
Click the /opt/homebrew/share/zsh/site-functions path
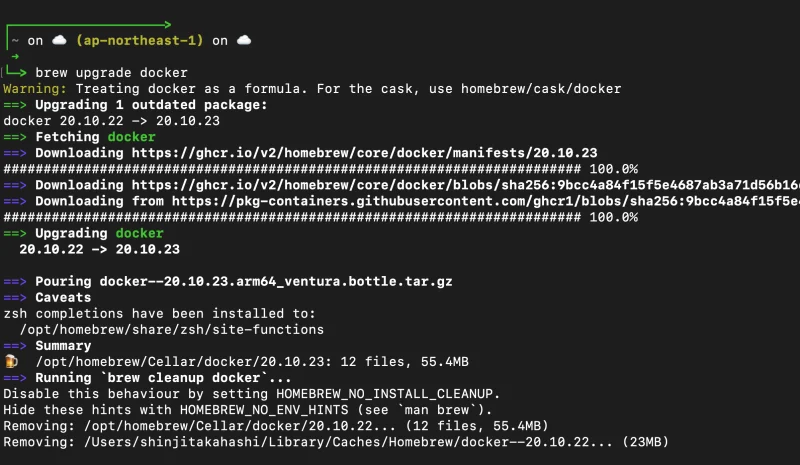point(171,329)
